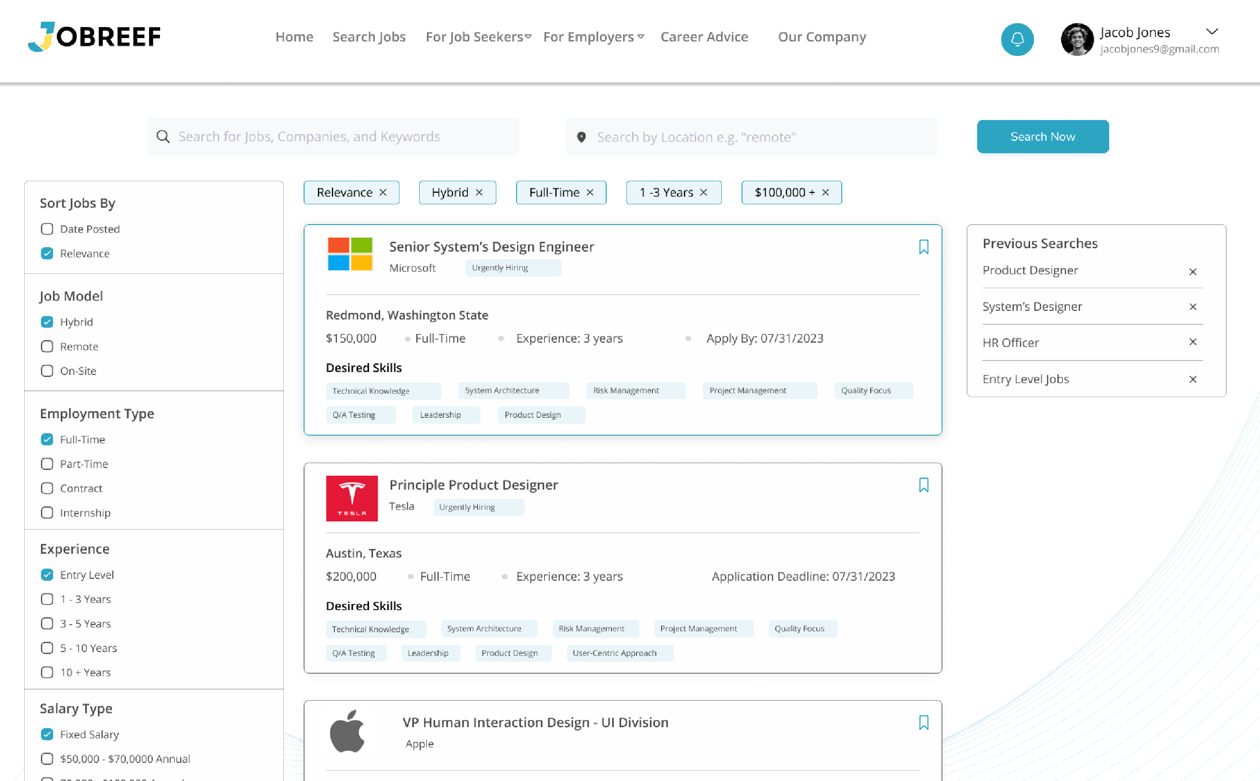Click the Search Now button
Viewport: 1260px width, 781px height.
pyautogui.click(x=1043, y=137)
